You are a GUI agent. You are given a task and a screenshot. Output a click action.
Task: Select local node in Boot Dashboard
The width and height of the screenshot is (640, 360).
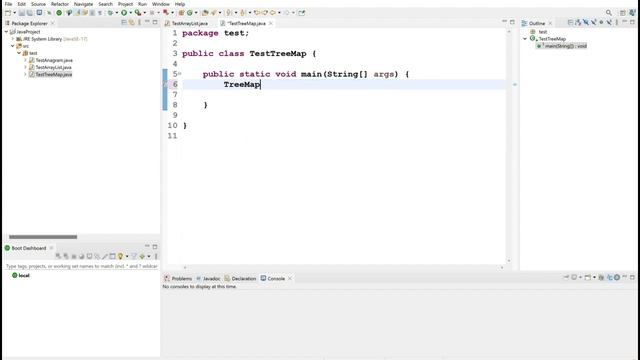(21, 276)
